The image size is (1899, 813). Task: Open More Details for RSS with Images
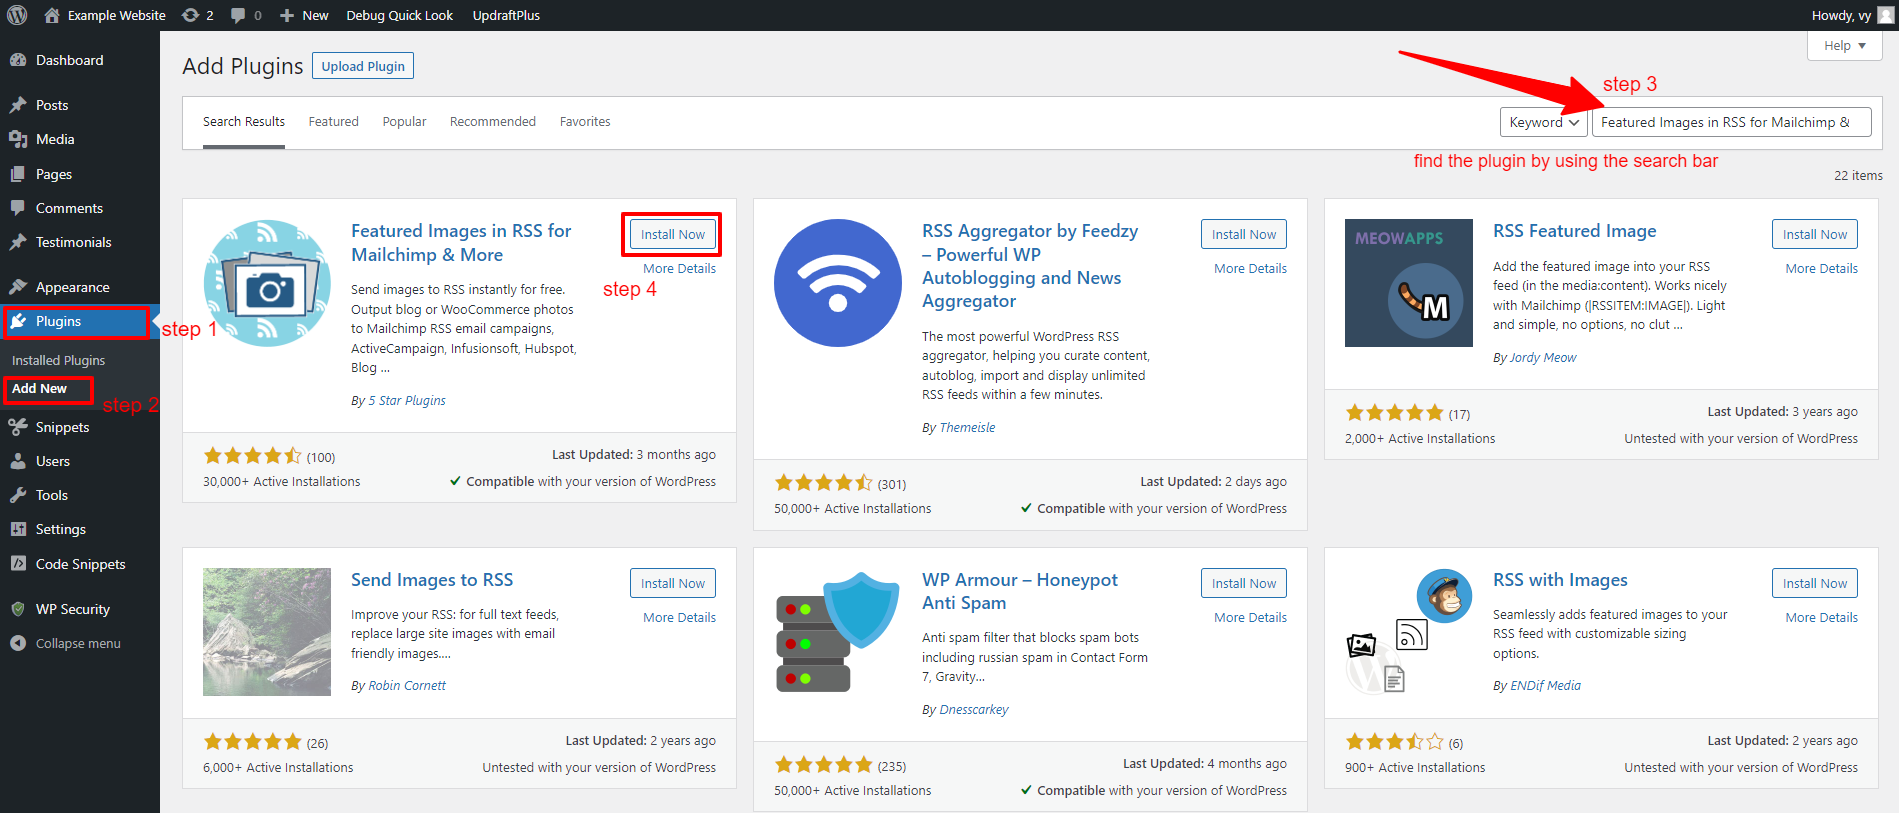click(x=1821, y=617)
